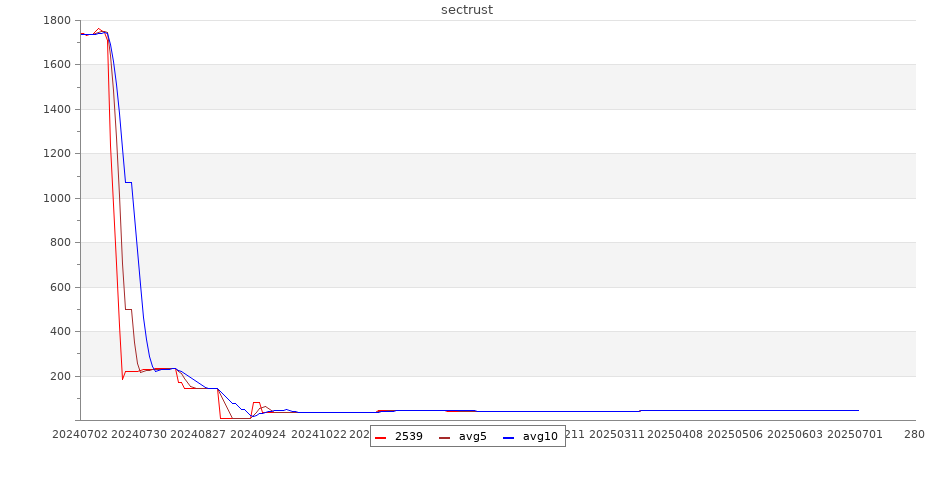Click the 1400 y-axis label
This screenshot has width=935, height=500.
coord(56,110)
